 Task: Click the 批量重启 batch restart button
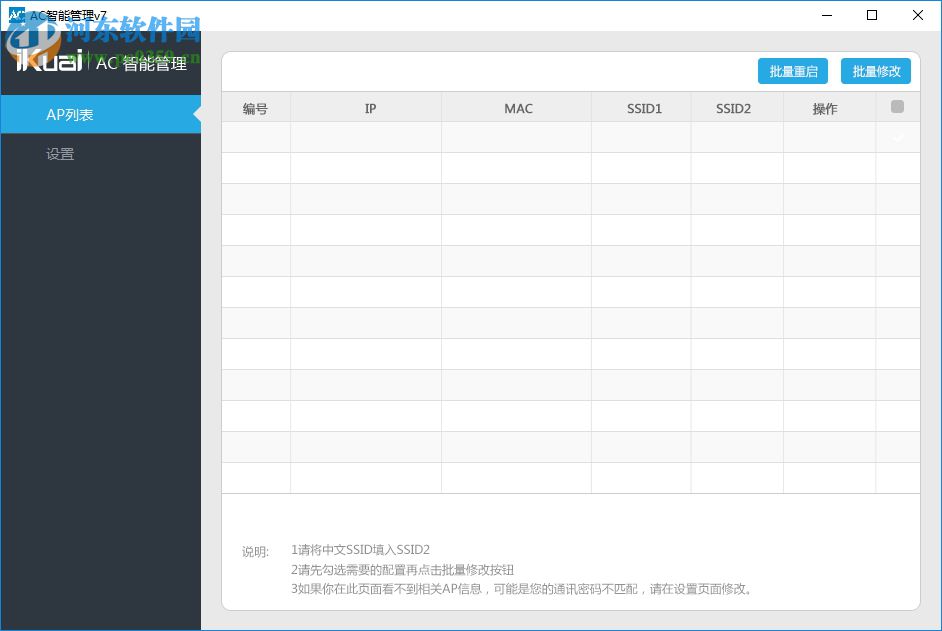point(792,71)
